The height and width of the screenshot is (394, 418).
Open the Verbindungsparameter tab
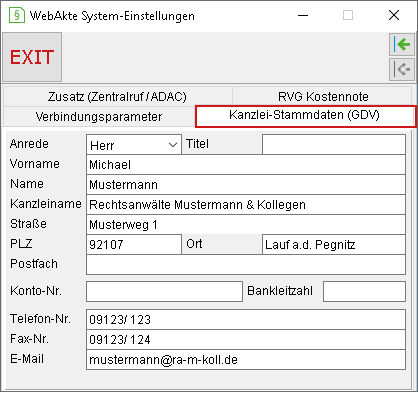(x=99, y=117)
